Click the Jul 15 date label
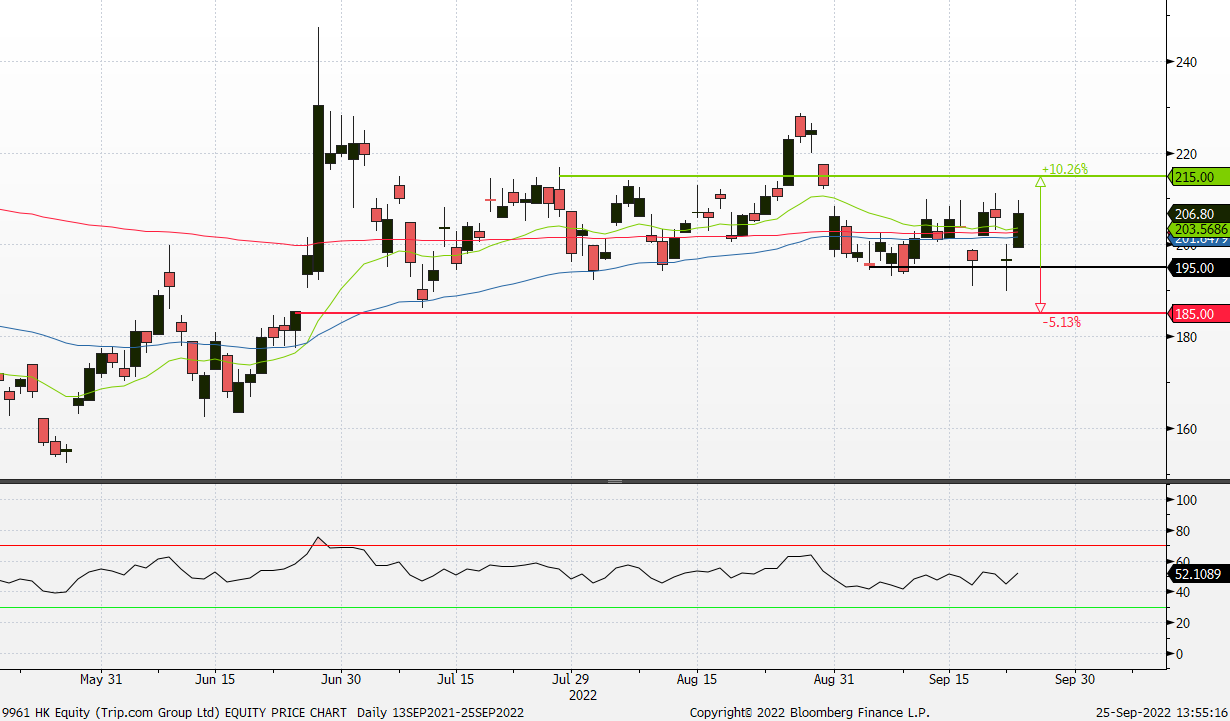The height and width of the screenshot is (721, 1230). click(x=455, y=679)
